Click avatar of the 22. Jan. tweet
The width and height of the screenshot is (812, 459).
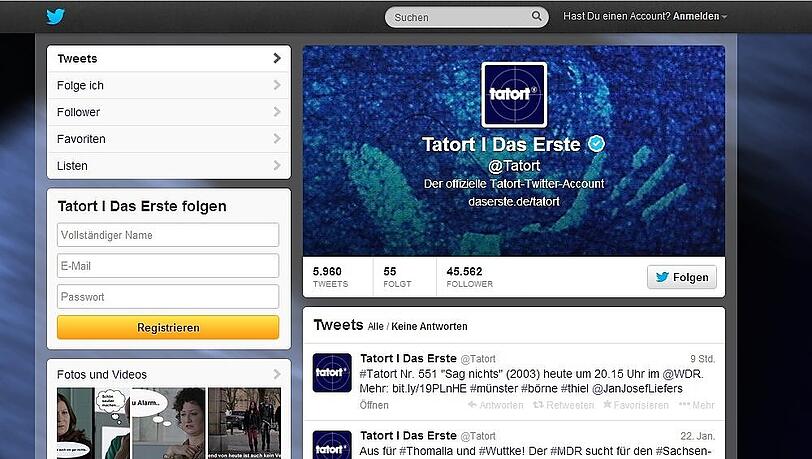(x=332, y=444)
